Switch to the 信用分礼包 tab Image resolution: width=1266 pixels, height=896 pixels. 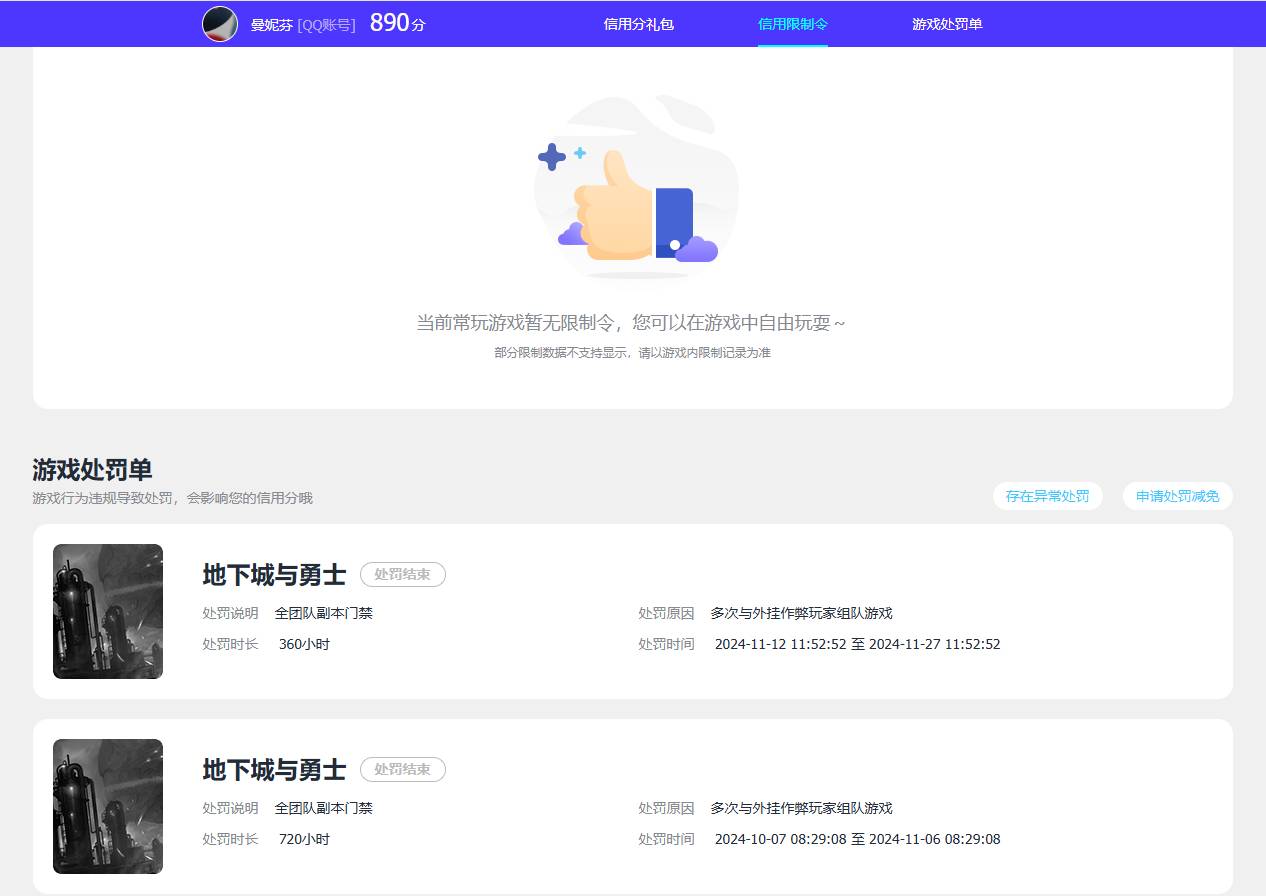[639, 24]
